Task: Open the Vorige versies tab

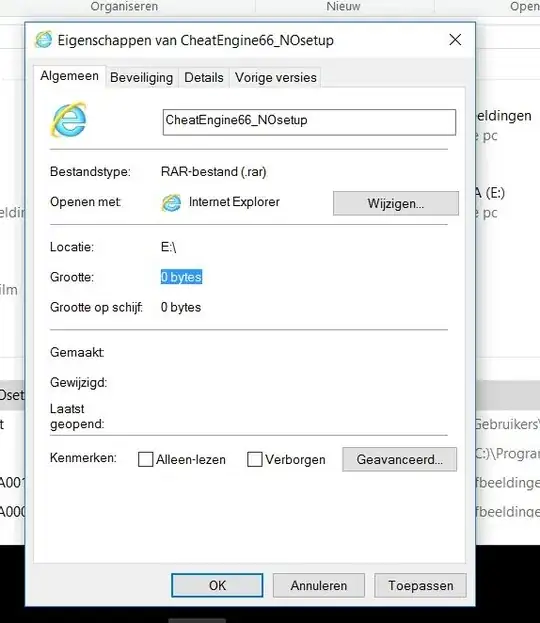Action: (276, 77)
